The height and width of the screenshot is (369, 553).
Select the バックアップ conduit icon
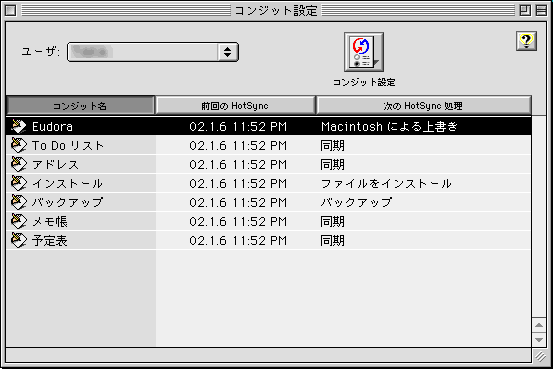click(x=19, y=202)
